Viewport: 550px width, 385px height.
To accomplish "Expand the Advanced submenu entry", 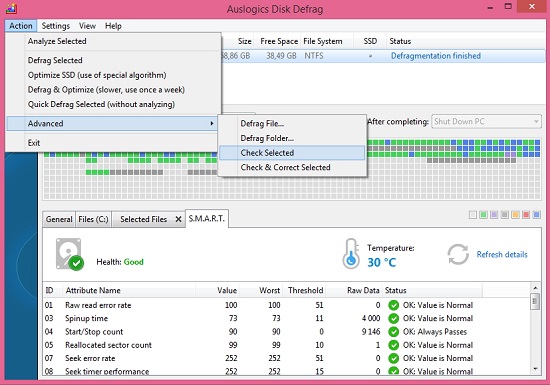I will pos(112,123).
